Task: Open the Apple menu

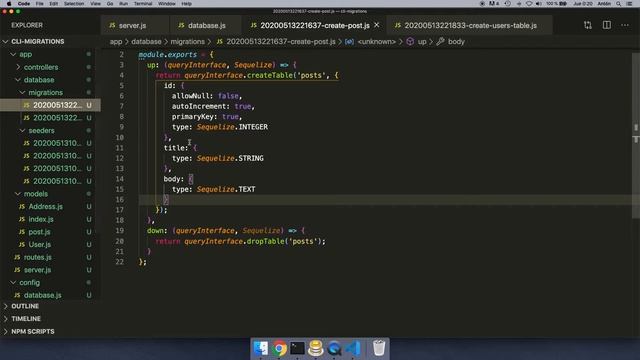Action: (9, 4)
